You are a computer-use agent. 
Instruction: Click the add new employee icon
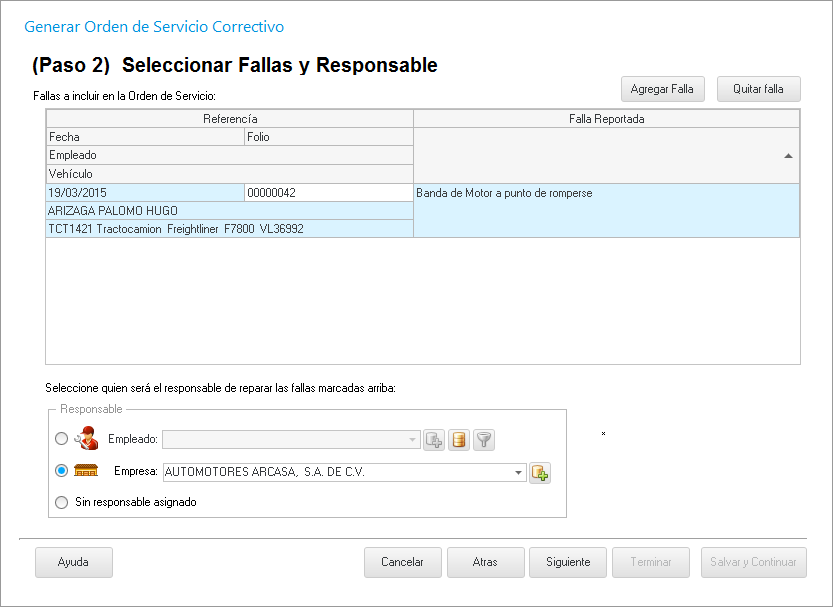pyautogui.click(x=434, y=440)
